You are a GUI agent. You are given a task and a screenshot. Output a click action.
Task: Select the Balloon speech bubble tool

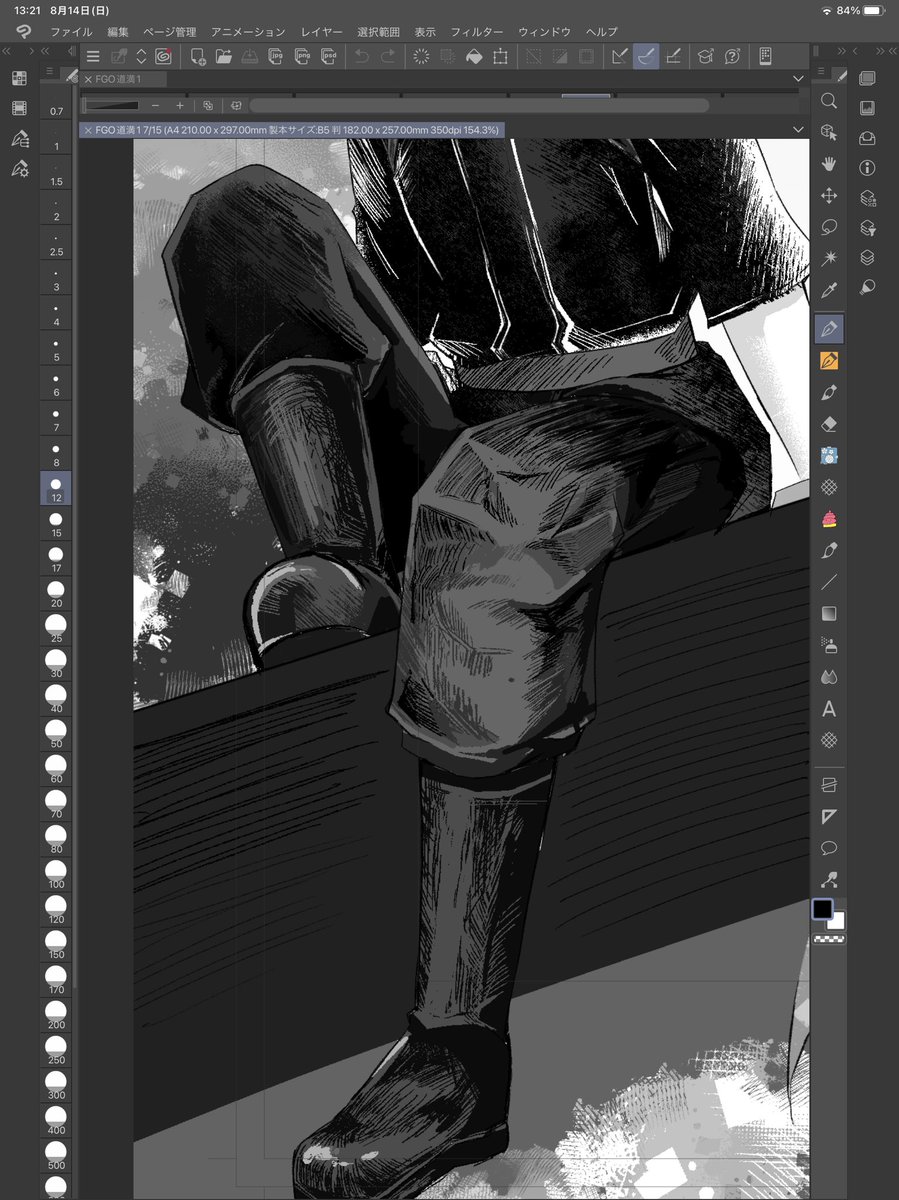point(828,848)
